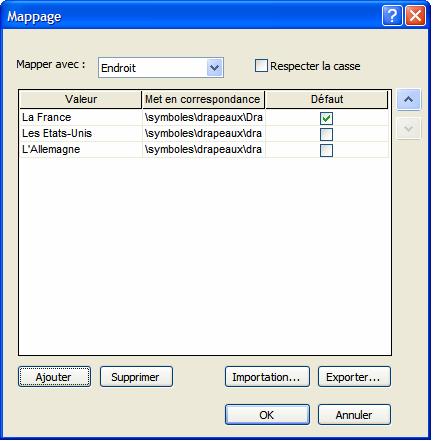Select the L'Allemagne mapped path cell
Screen dimensions: 433x441
(x=203, y=149)
